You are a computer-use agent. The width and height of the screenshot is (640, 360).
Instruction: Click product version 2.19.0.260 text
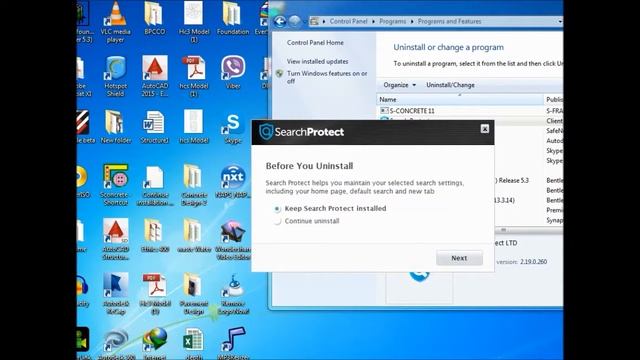[533, 262]
